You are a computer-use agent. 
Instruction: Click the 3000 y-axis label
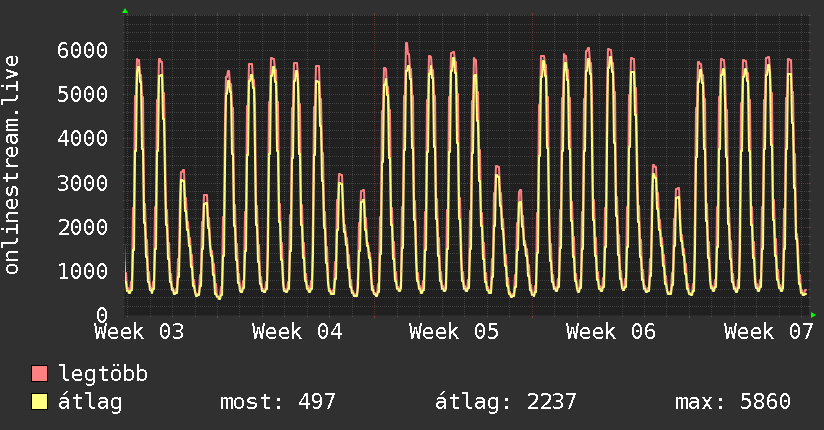coord(83,183)
